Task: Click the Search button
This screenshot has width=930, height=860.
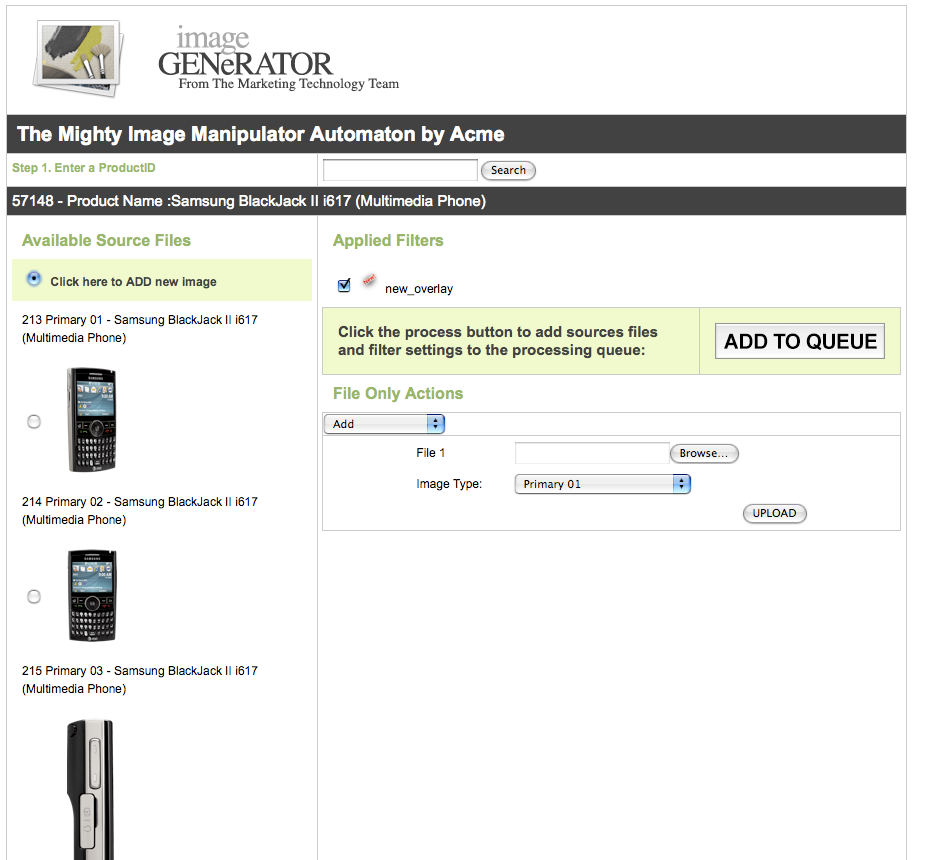Action: pyautogui.click(x=508, y=171)
